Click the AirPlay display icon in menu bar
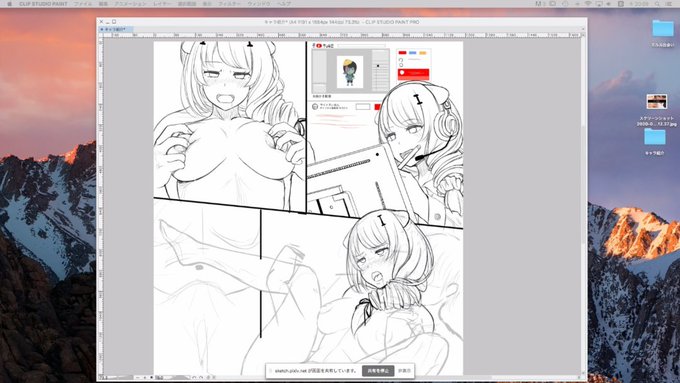Image resolution: width=680 pixels, height=383 pixels. tap(599, 3)
